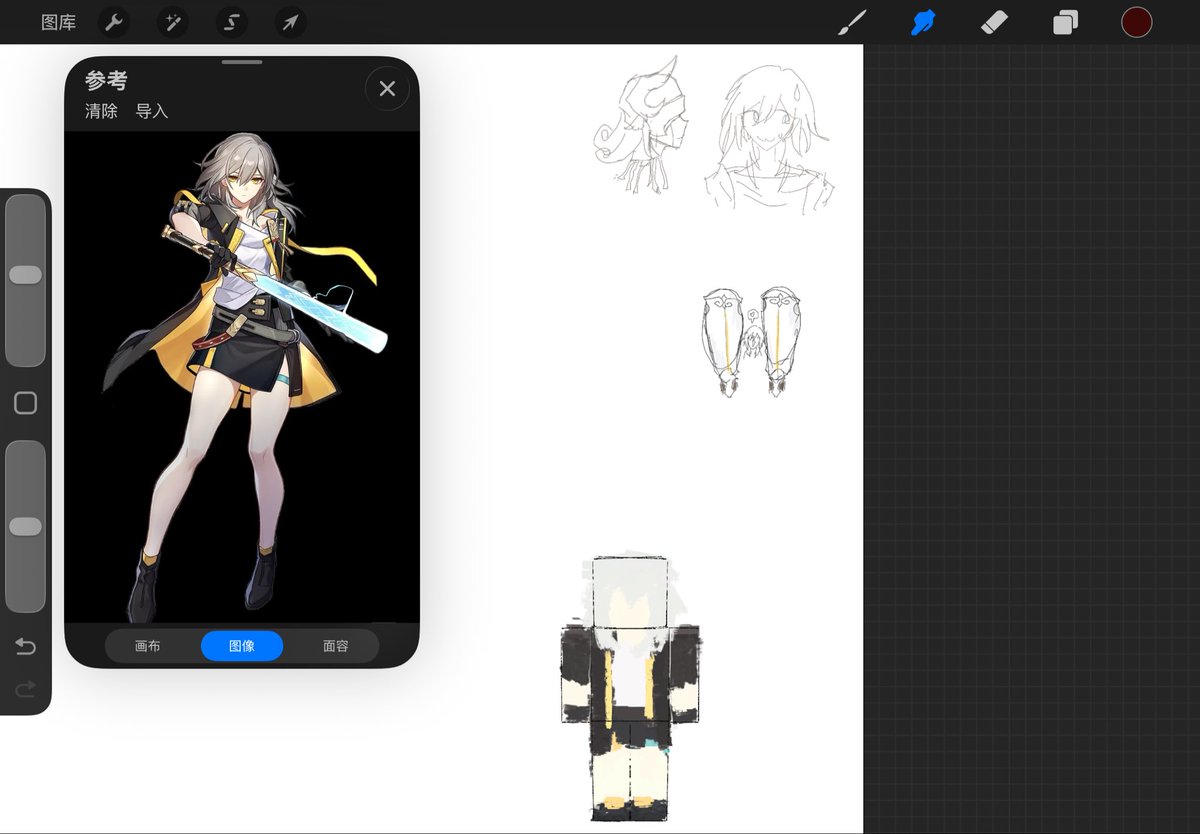Tap the square modify button in sidebar

click(25, 403)
